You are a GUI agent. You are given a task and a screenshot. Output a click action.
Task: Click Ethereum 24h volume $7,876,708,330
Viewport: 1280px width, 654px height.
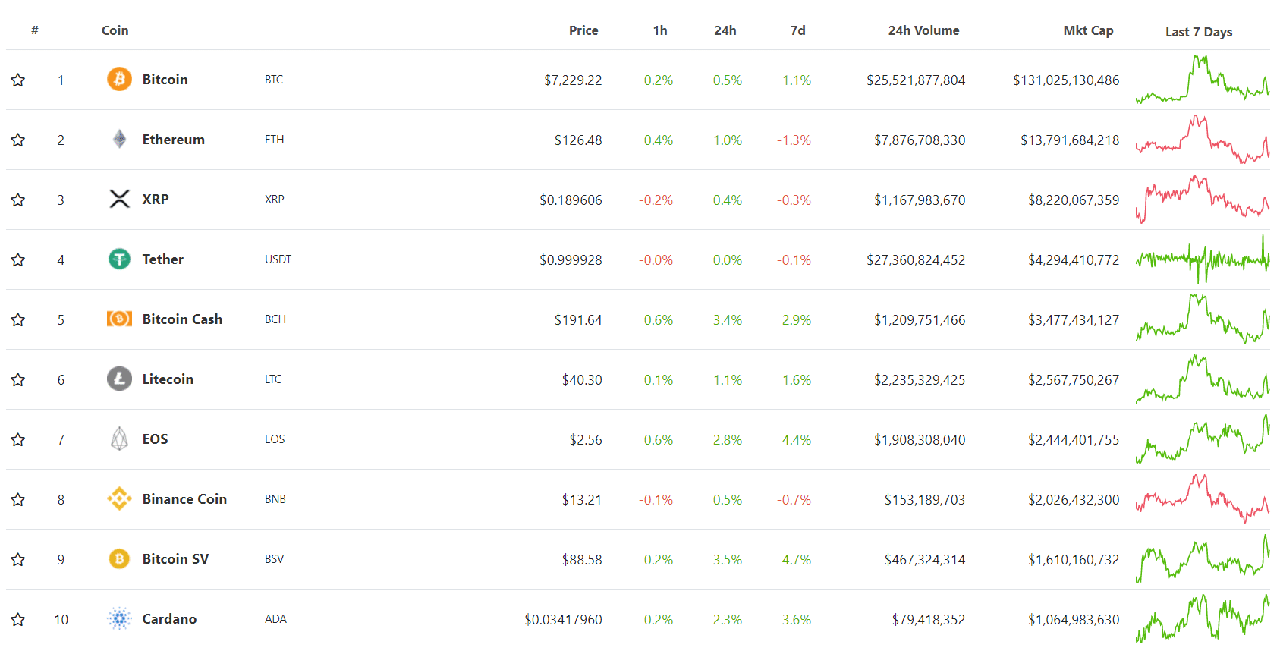click(x=920, y=140)
